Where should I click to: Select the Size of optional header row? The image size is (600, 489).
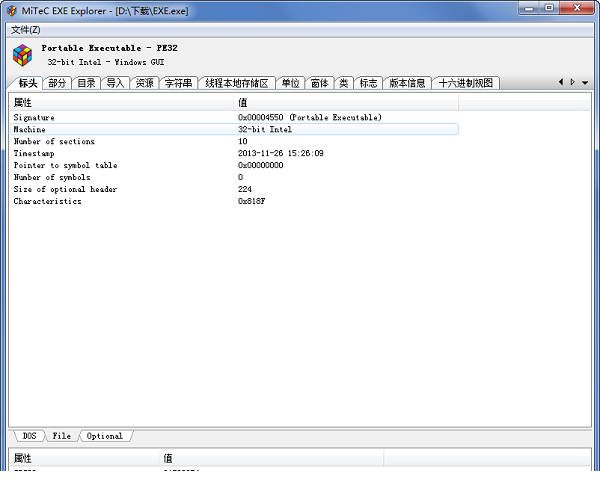click(x=234, y=189)
